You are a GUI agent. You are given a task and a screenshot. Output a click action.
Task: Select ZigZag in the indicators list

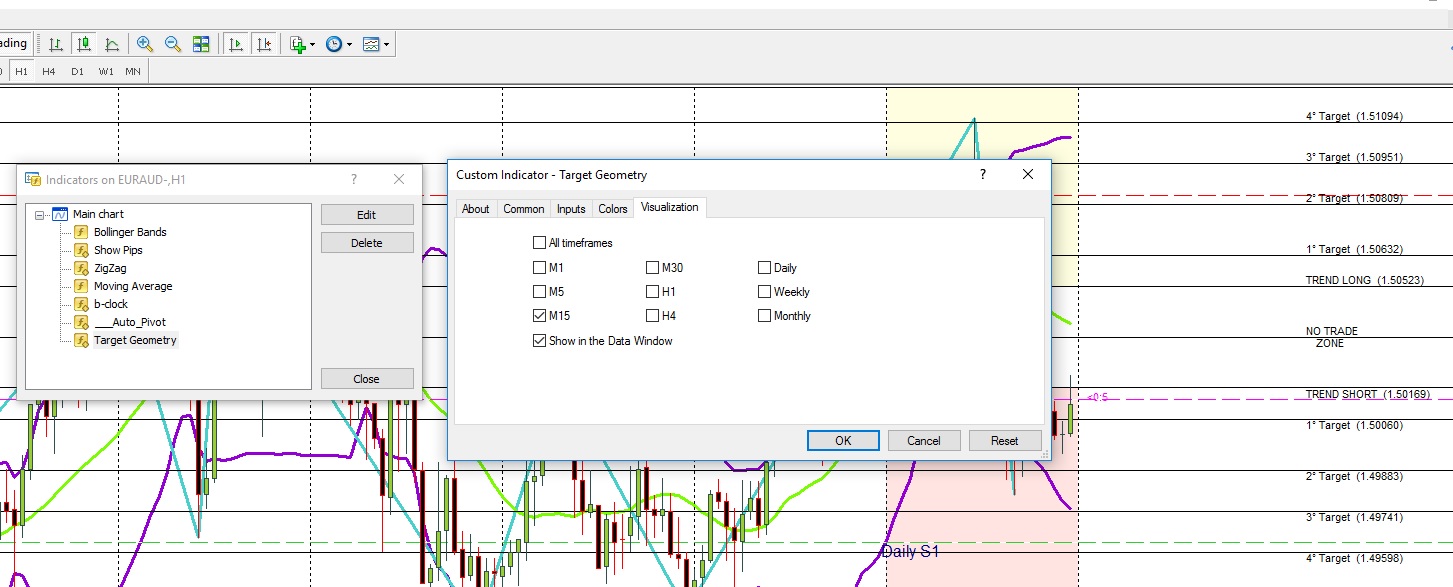click(x=110, y=268)
